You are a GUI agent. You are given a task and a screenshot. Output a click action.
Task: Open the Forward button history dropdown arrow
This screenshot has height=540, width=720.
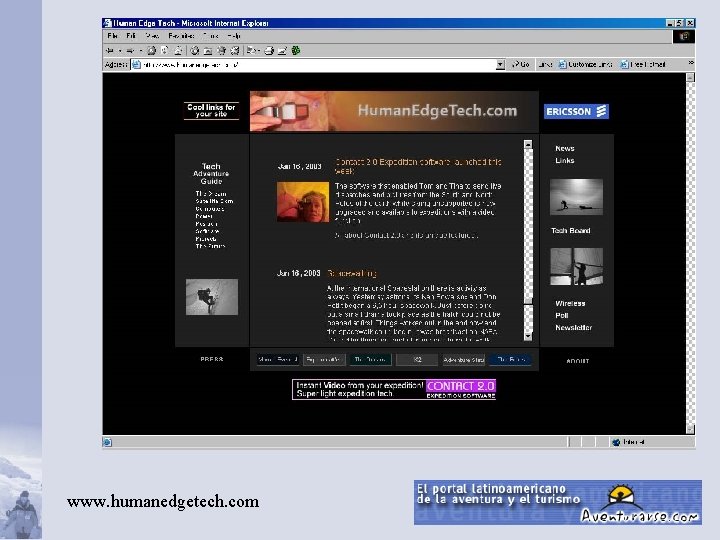(141, 51)
